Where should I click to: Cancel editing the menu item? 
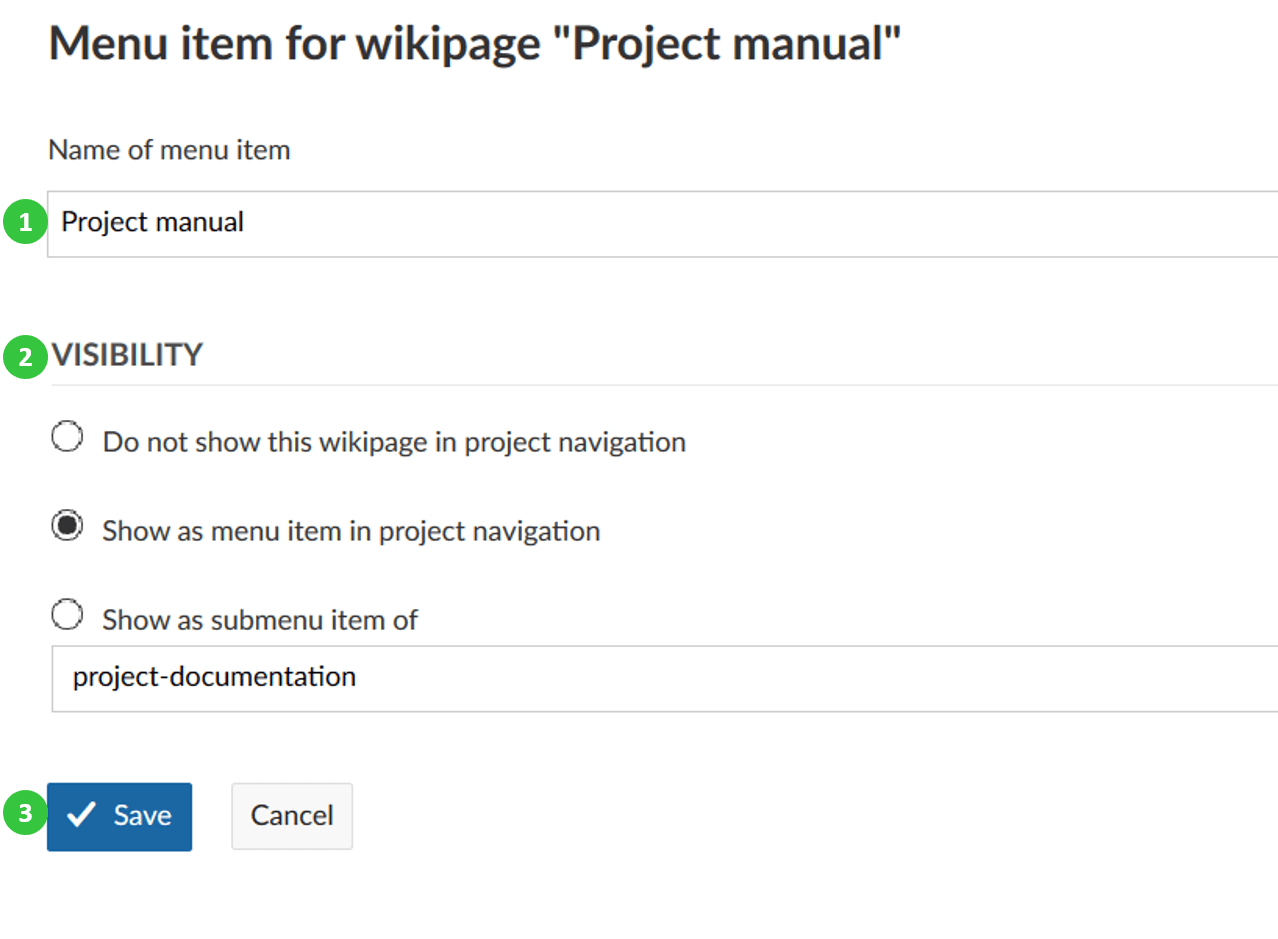(x=291, y=816)
